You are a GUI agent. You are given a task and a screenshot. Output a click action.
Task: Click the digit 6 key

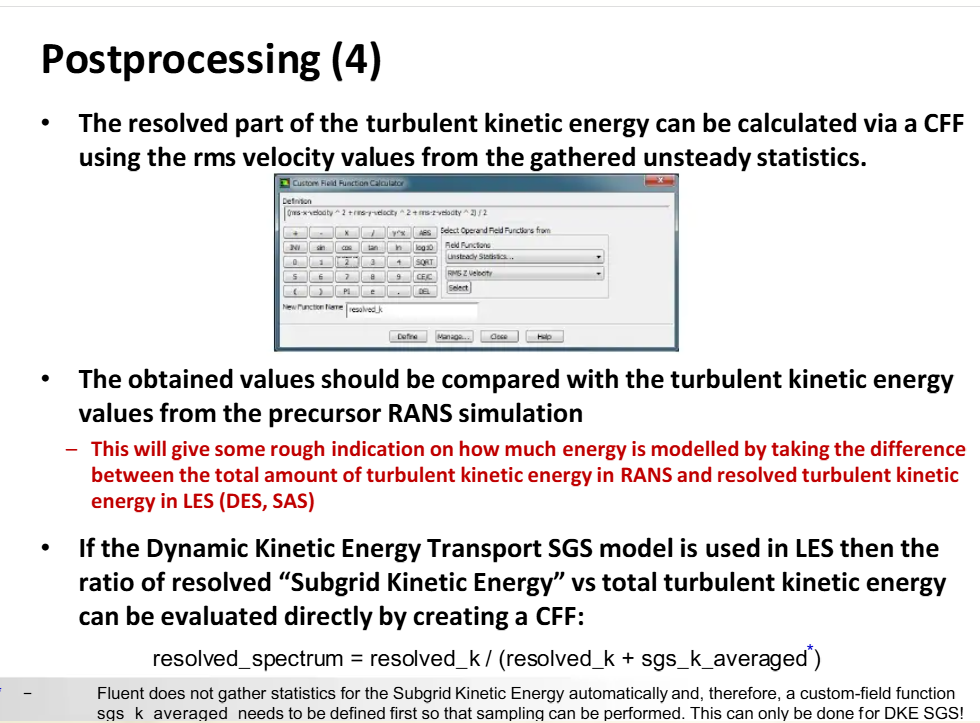(321, 277)
